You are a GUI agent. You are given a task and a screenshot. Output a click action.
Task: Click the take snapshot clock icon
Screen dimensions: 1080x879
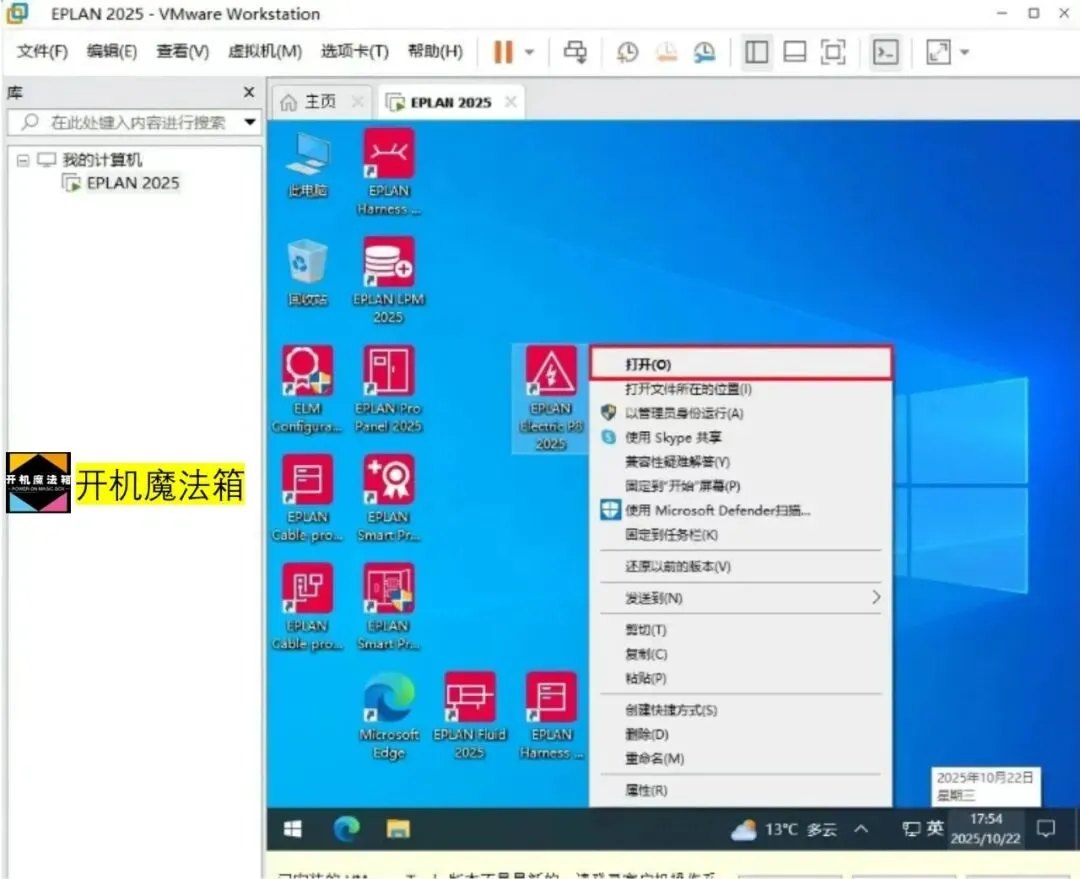click(627, 52)
